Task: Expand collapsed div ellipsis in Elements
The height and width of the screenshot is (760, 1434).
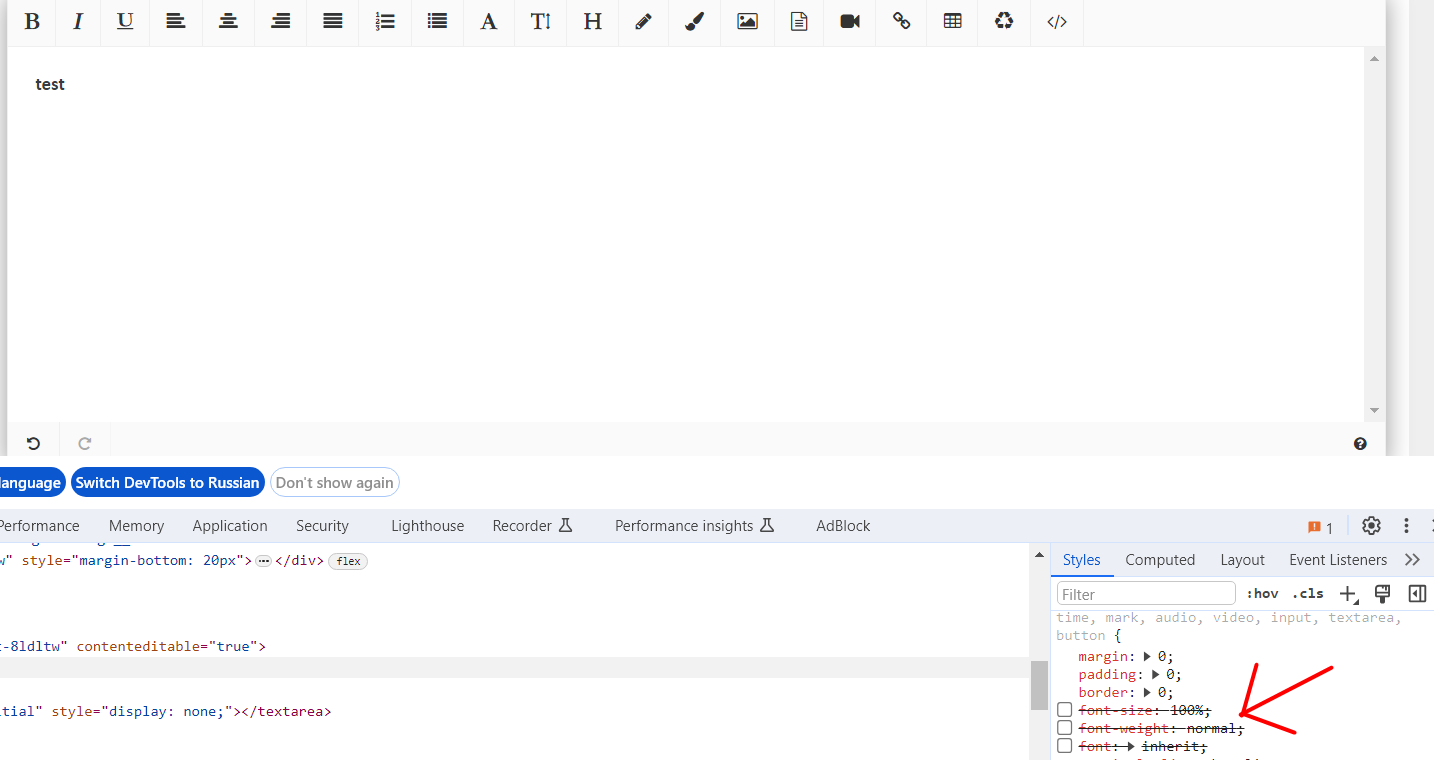Action: (264, 561)
